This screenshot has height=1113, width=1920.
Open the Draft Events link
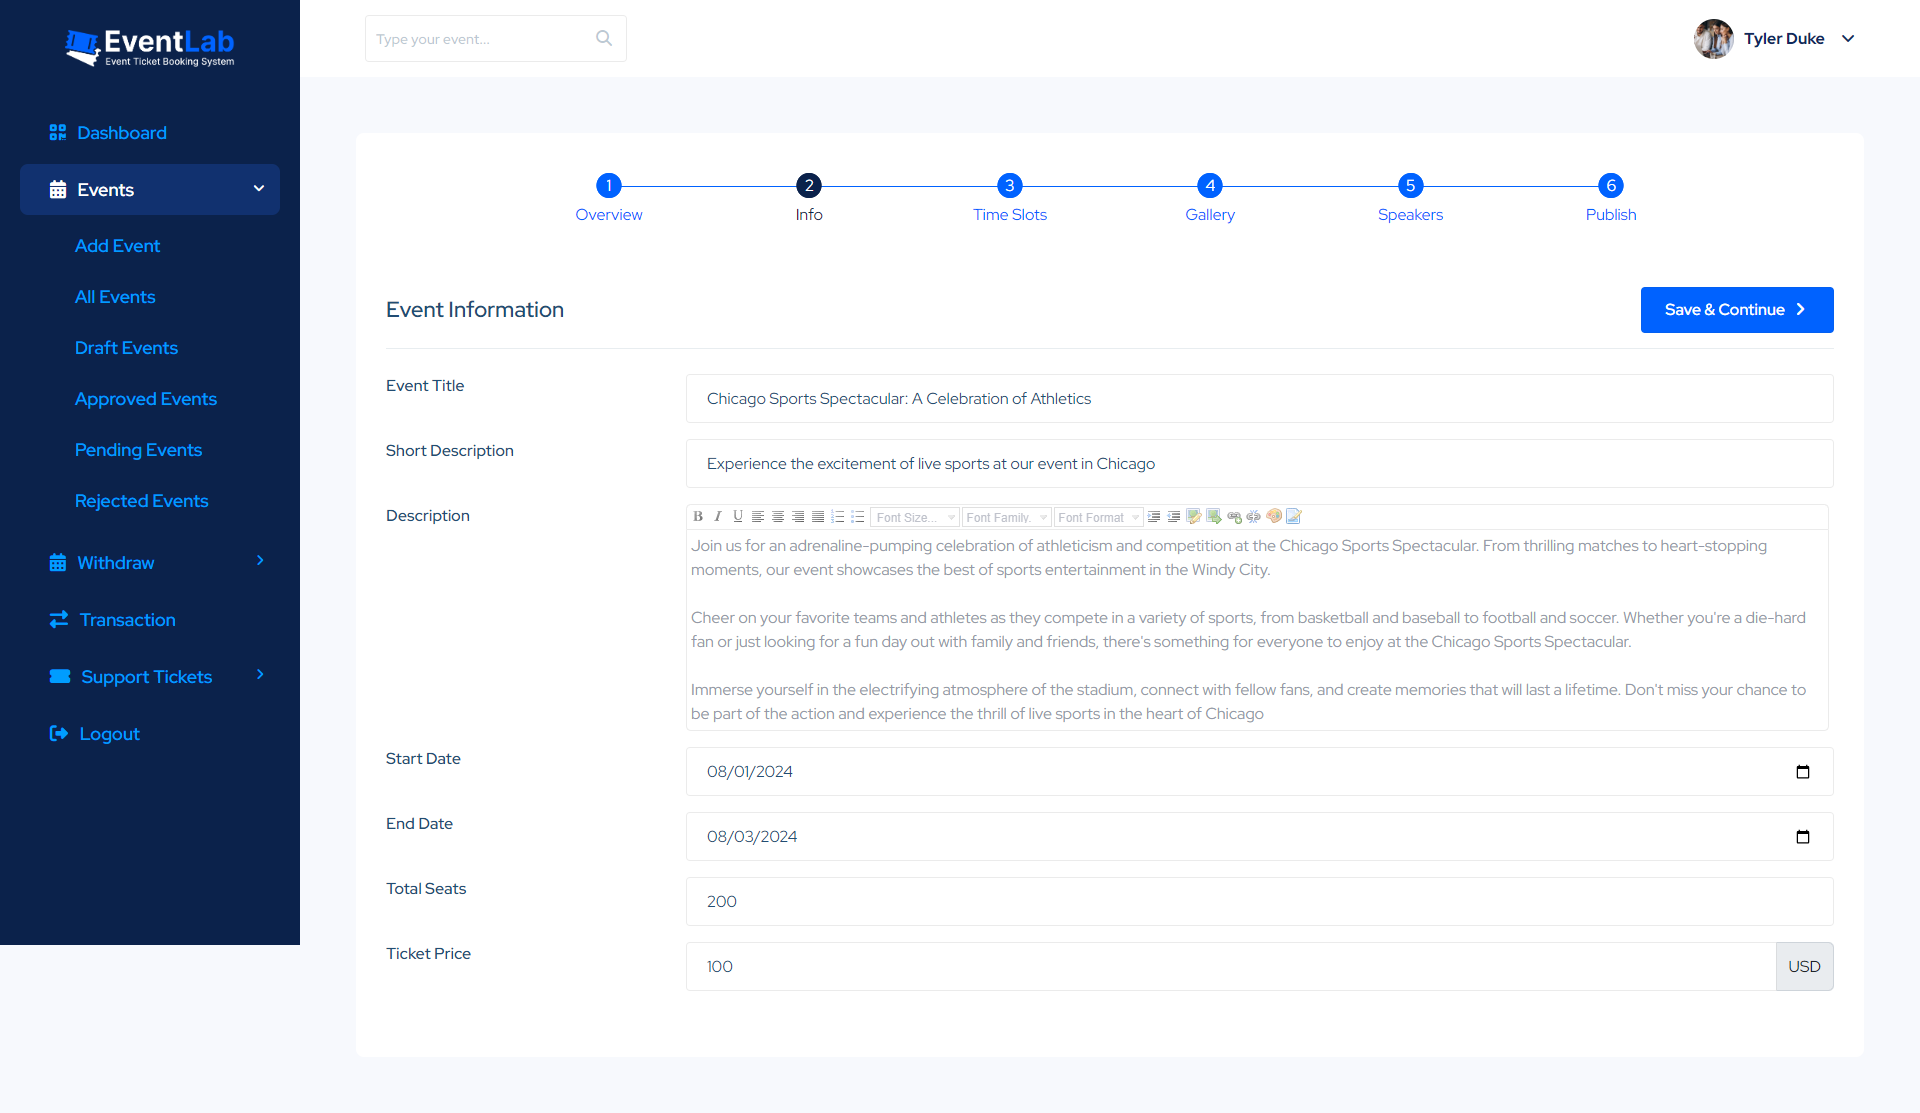coord(126,348)
